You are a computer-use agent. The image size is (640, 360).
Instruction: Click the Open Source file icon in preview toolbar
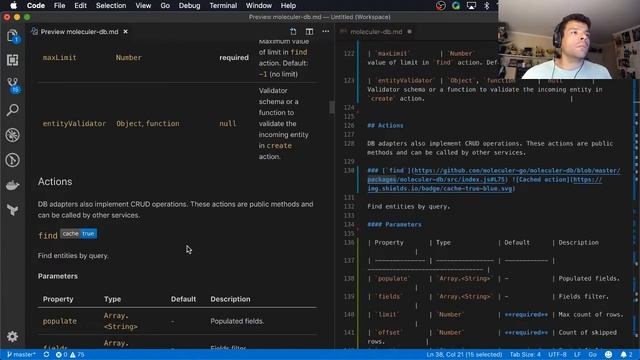coord(293,31)
